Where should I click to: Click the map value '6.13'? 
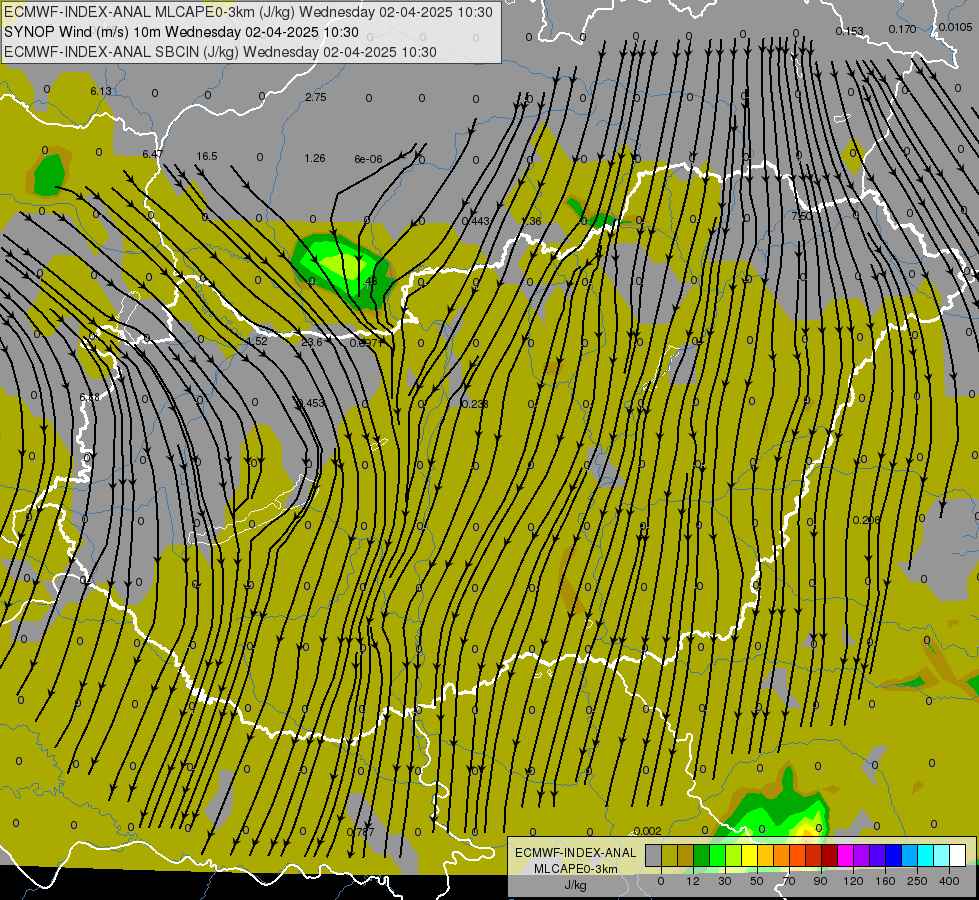101,91
